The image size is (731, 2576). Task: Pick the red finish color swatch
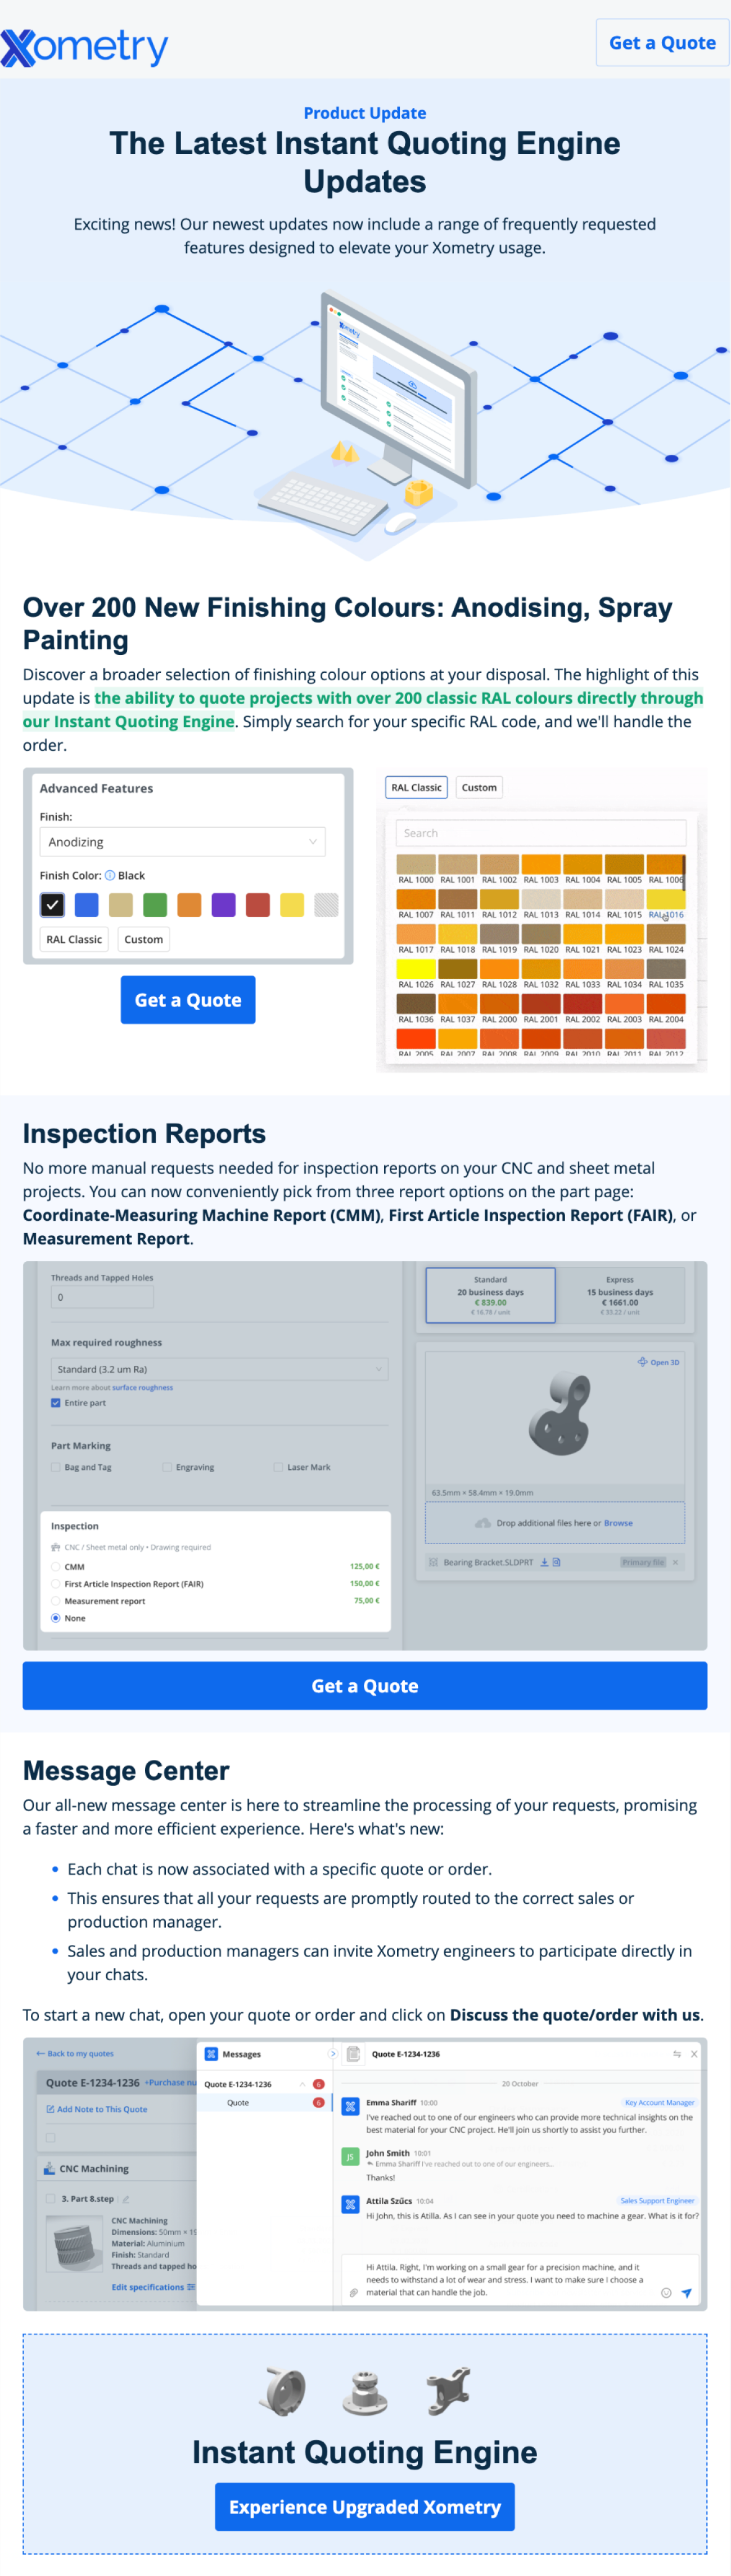coord(258,905)
